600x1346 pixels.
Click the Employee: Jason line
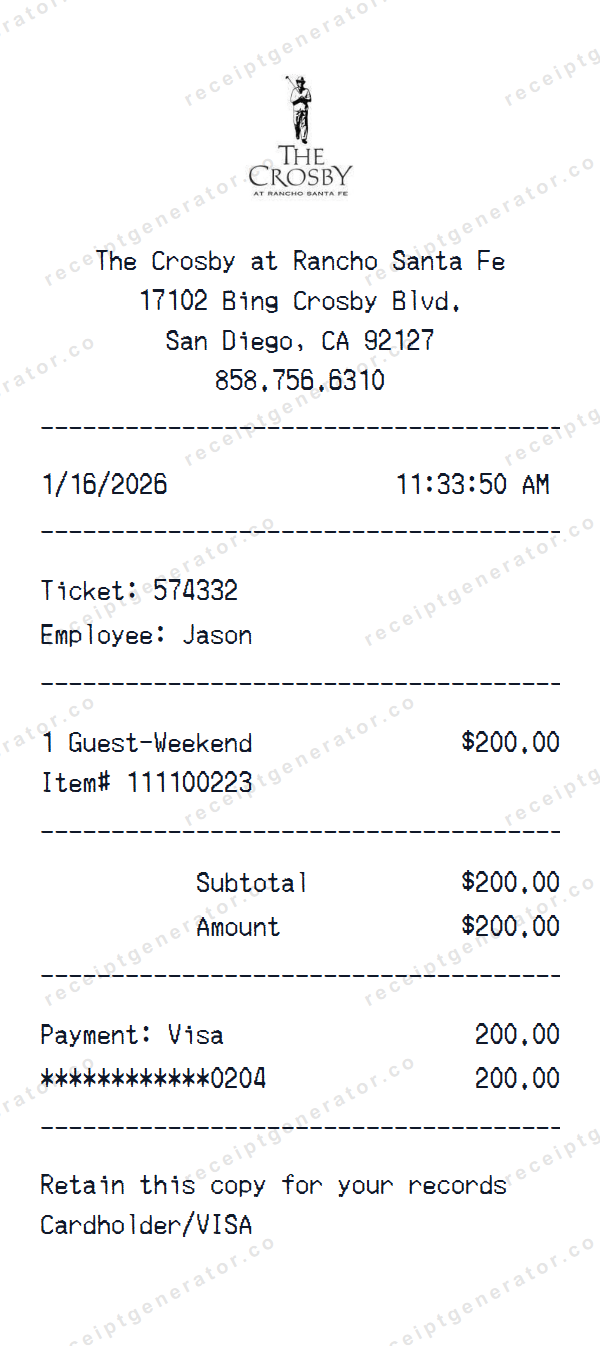(x=146, y=635)
